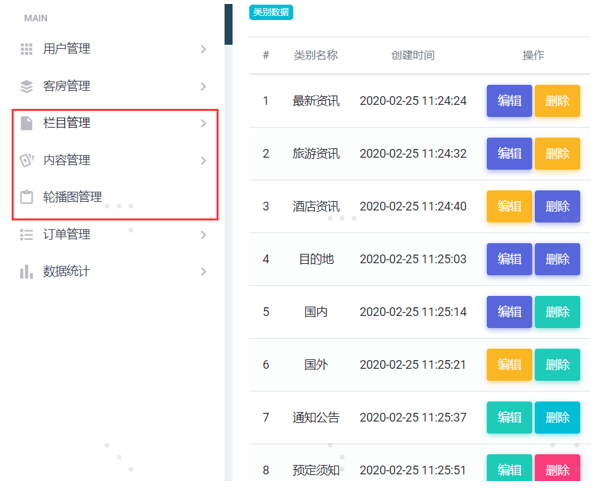
Task: Click the grid icon beside 用户管理
Action: (26, 49)
